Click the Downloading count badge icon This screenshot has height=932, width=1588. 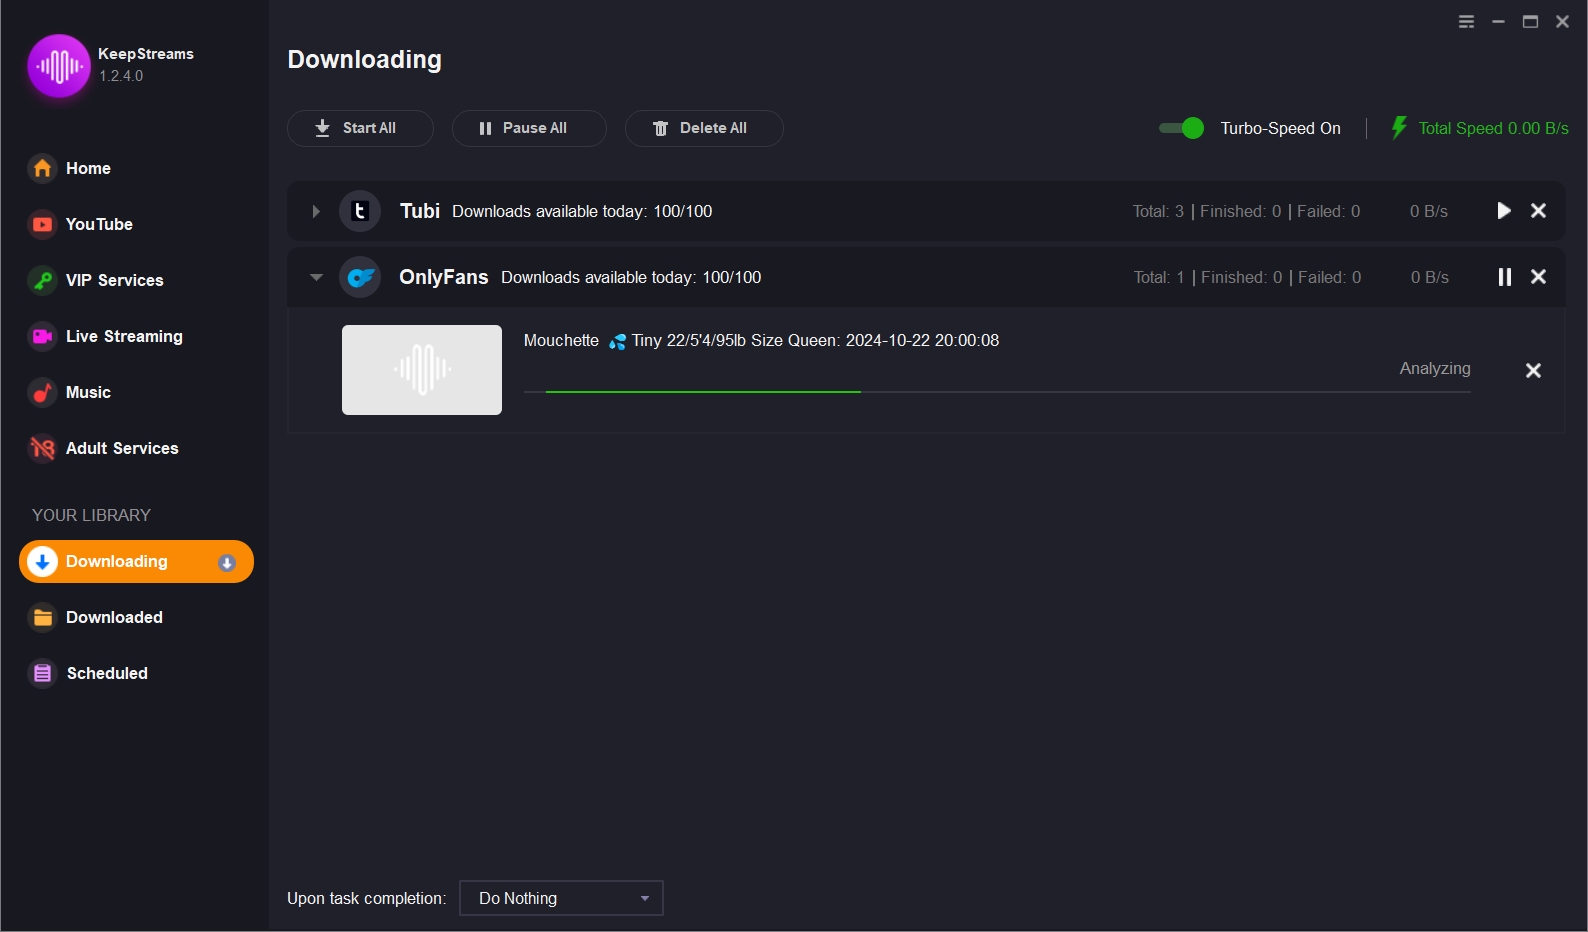227,562
